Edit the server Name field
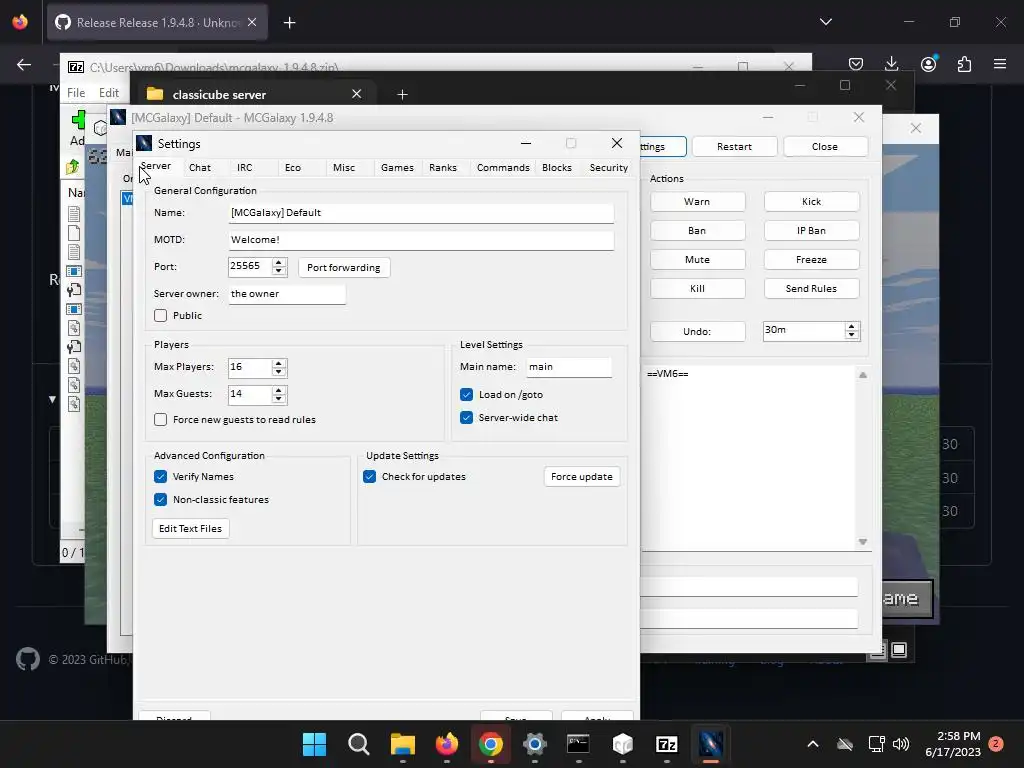Image resolution: width=1024 pixels, height=768 pixels. click(x=421, y=213)
